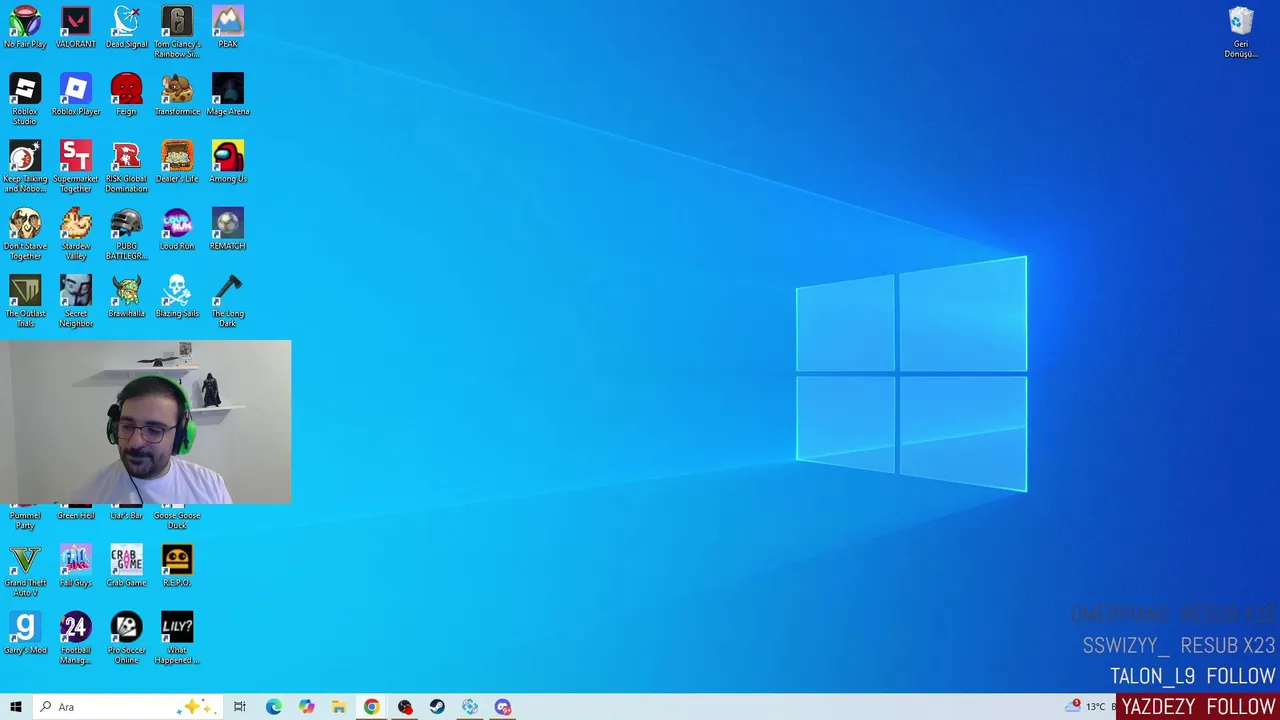Switch to Google Chrome in taskbar
This screenshot has width=1280, height=720.
pyautogui.click(x=371, y=707)
